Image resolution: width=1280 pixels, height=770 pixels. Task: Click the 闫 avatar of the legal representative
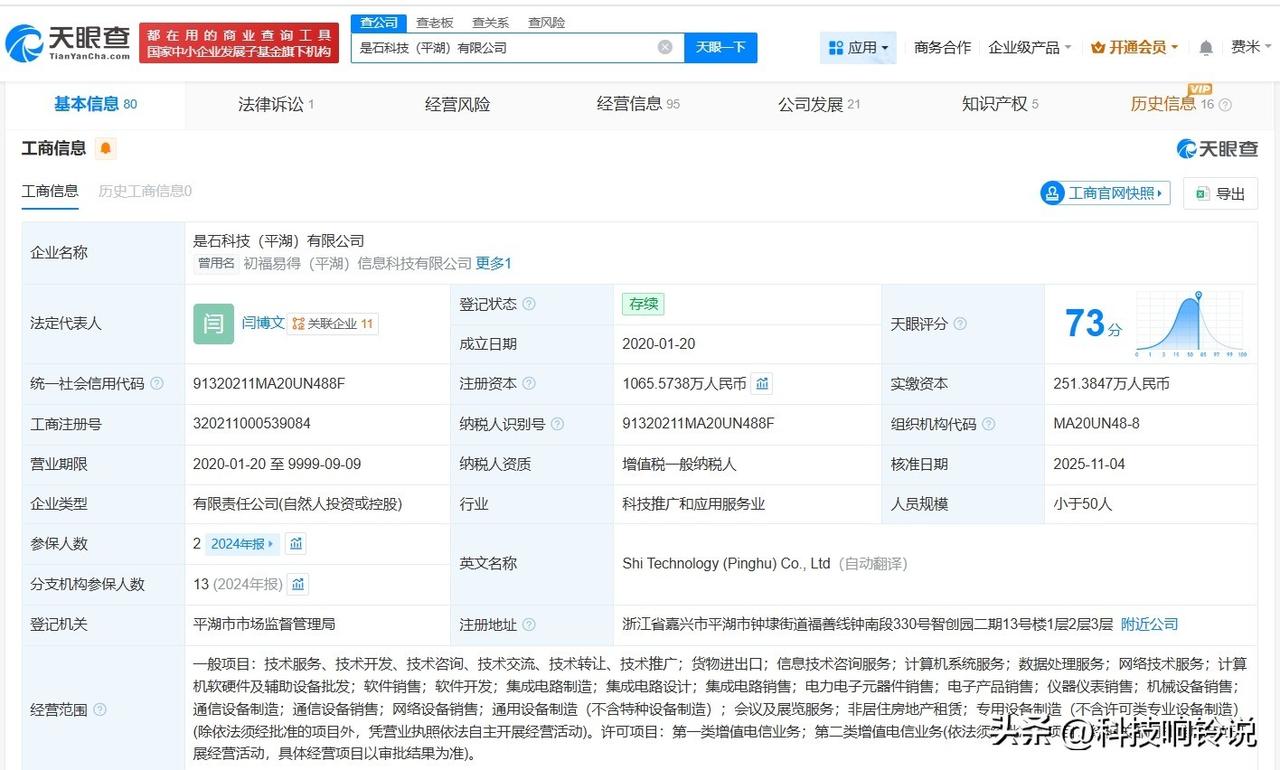click(213, 324)
